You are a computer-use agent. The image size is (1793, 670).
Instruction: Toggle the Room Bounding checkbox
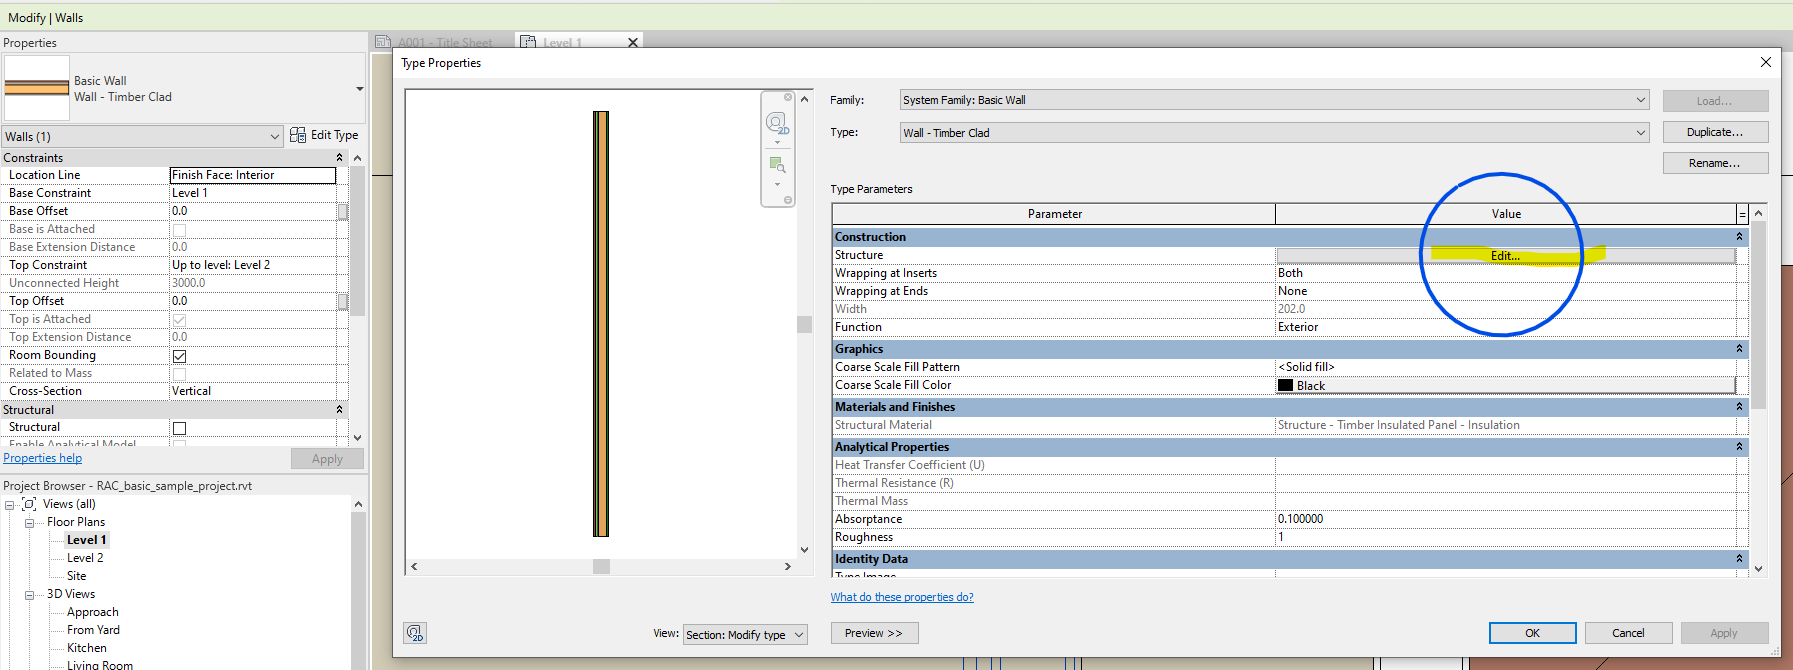coord(180,356)
